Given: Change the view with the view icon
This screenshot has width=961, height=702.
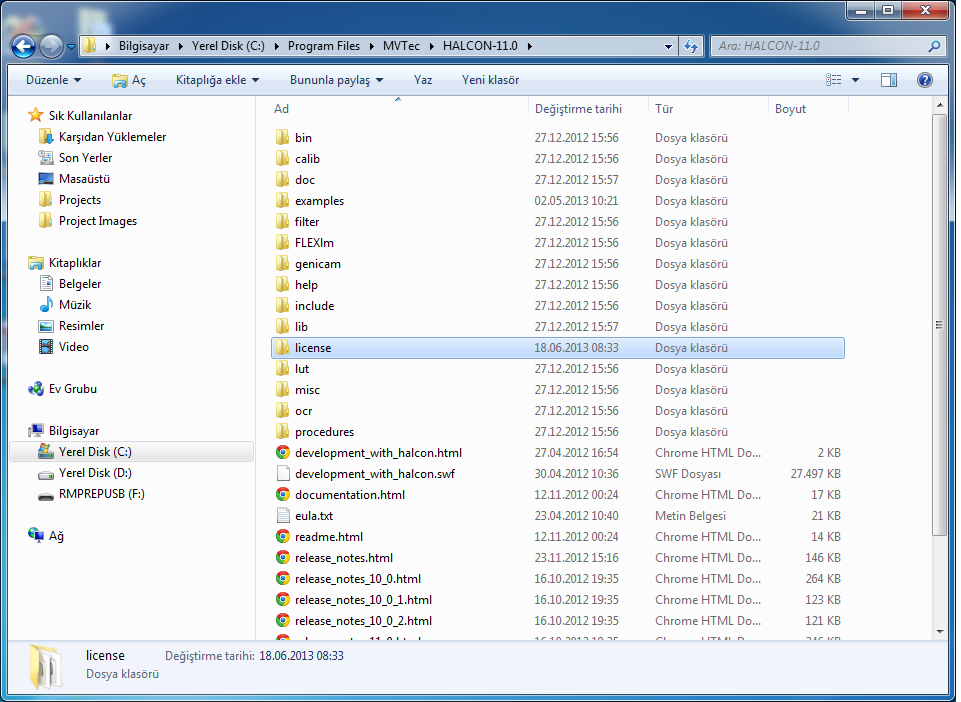Looking at the screenshot, I should tap(834, 80).
